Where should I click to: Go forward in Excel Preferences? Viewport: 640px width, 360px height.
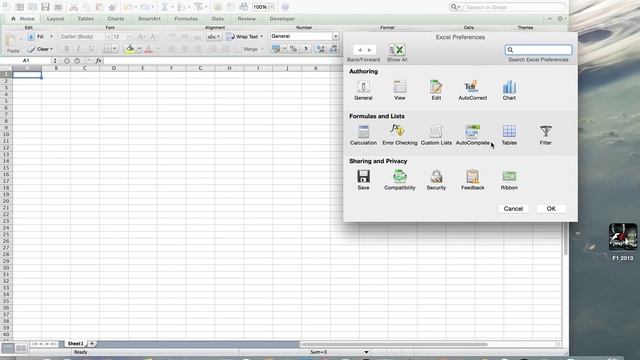click(369, 50)
